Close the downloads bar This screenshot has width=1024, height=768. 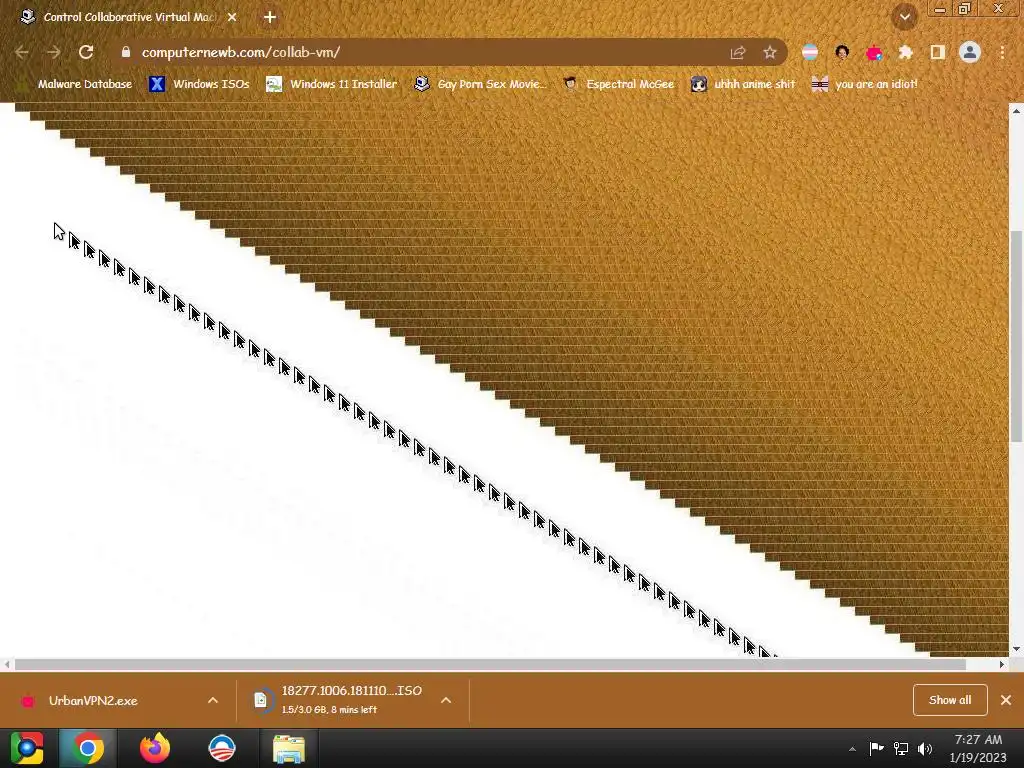[1006, 700]
